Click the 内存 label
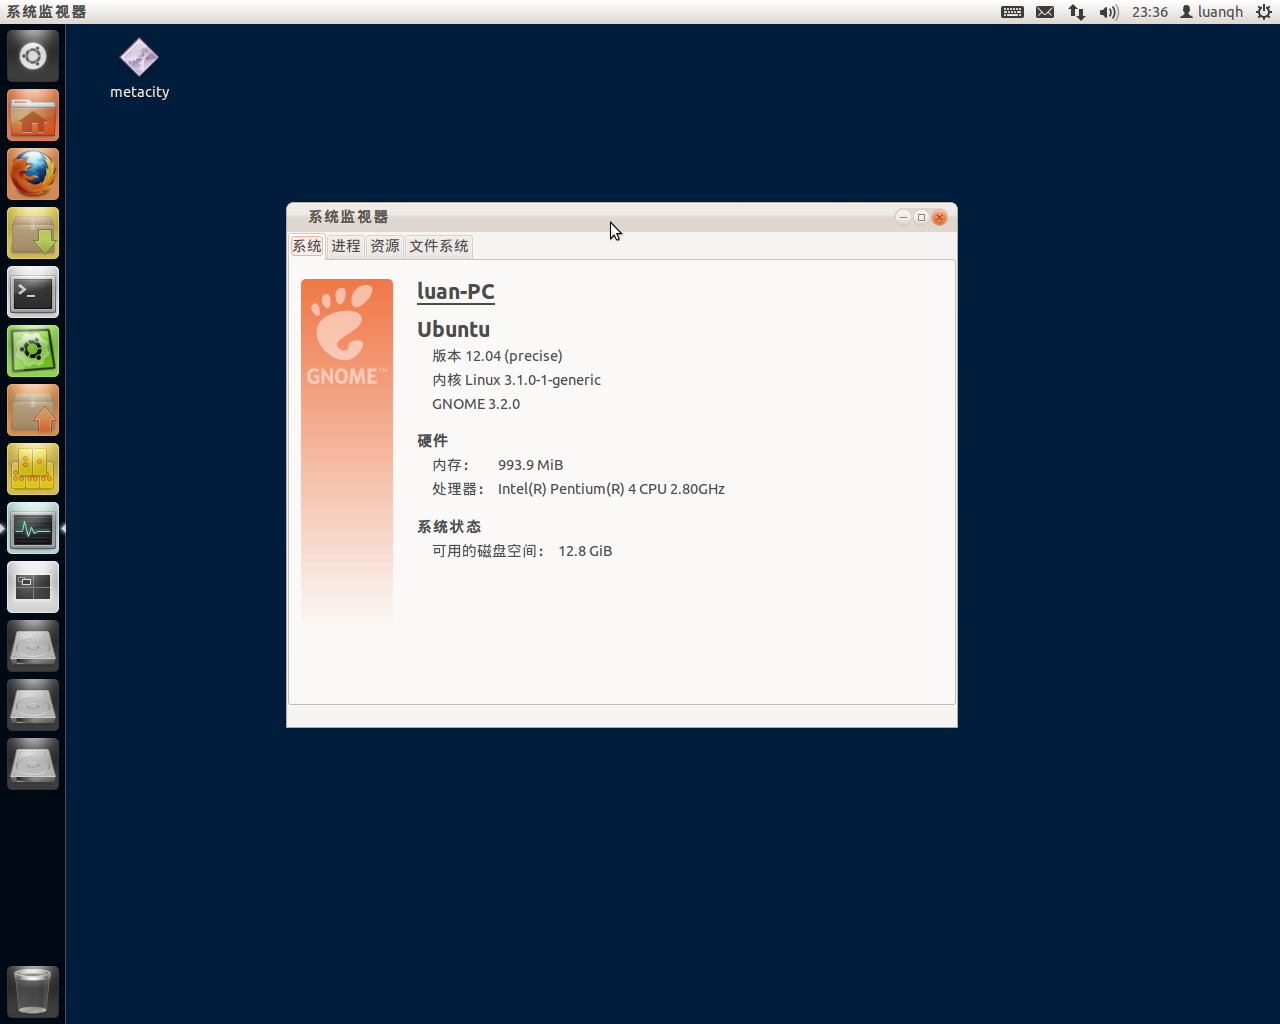 point(451,465)
